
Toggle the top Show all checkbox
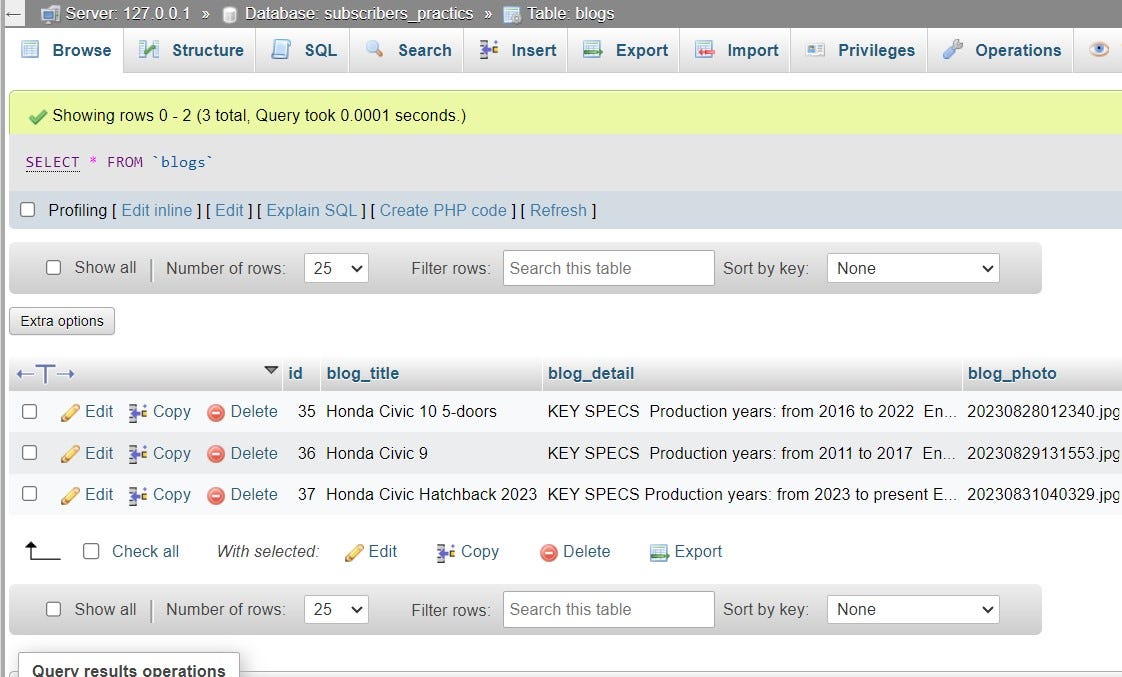(54, 268)
